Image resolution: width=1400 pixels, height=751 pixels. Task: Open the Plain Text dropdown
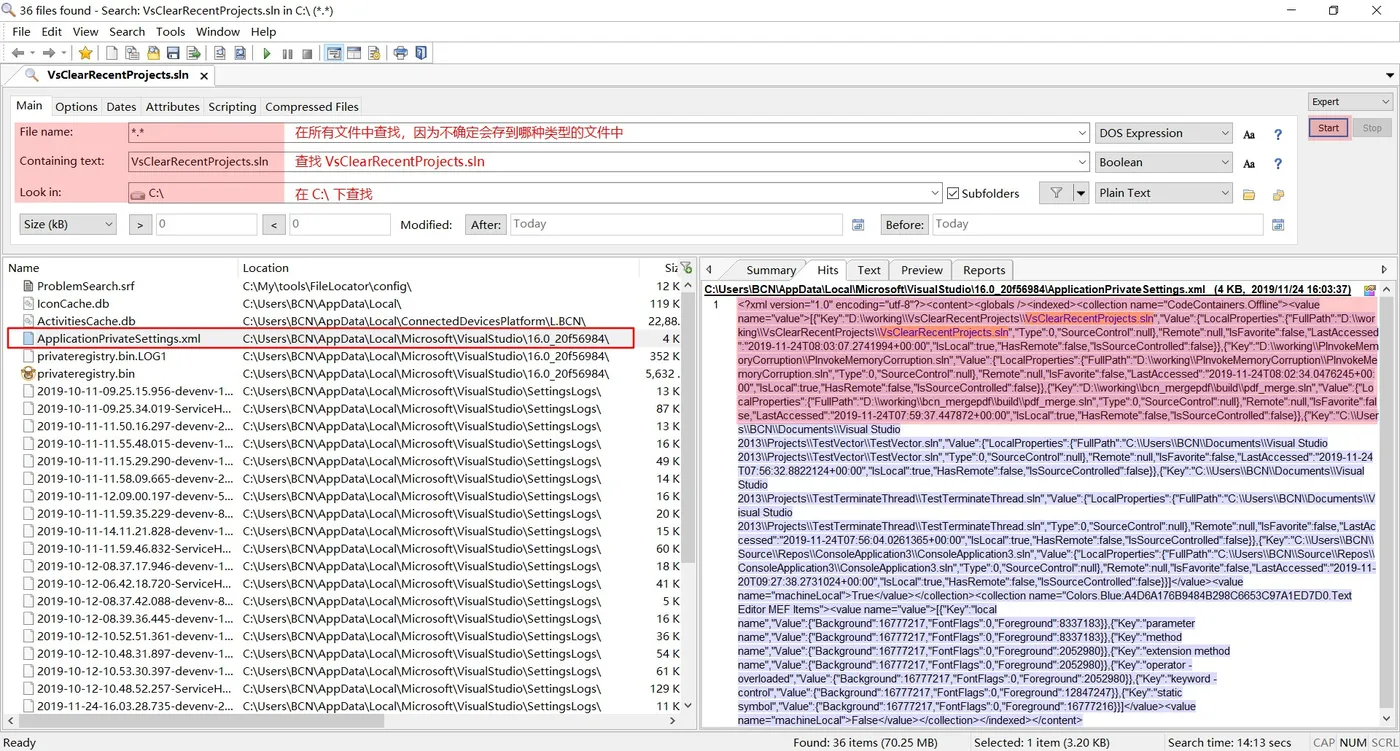(x=1164, y=193)
